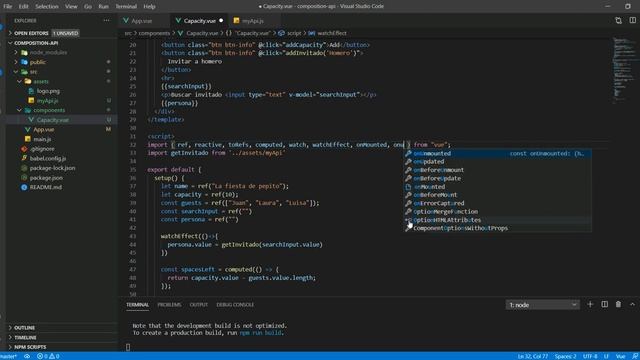Select the Capacity.vue editor tab
Image resolution: width=640 pixels, height=360 pixels.
[x=200, y=21]
